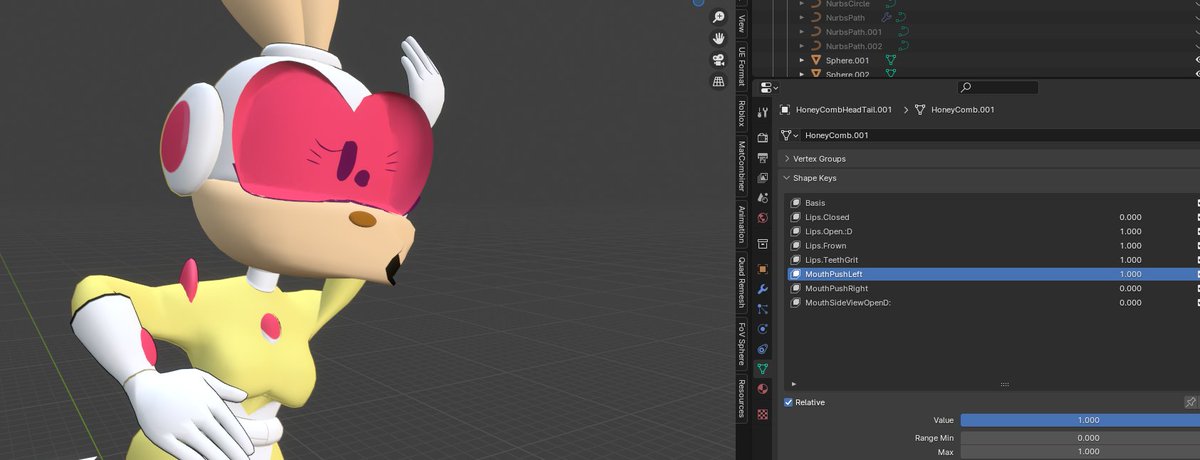Select the MouthPushRight shape key
Image resolution: width=1200 pixels, height=460 pixels.
[990, 288]
